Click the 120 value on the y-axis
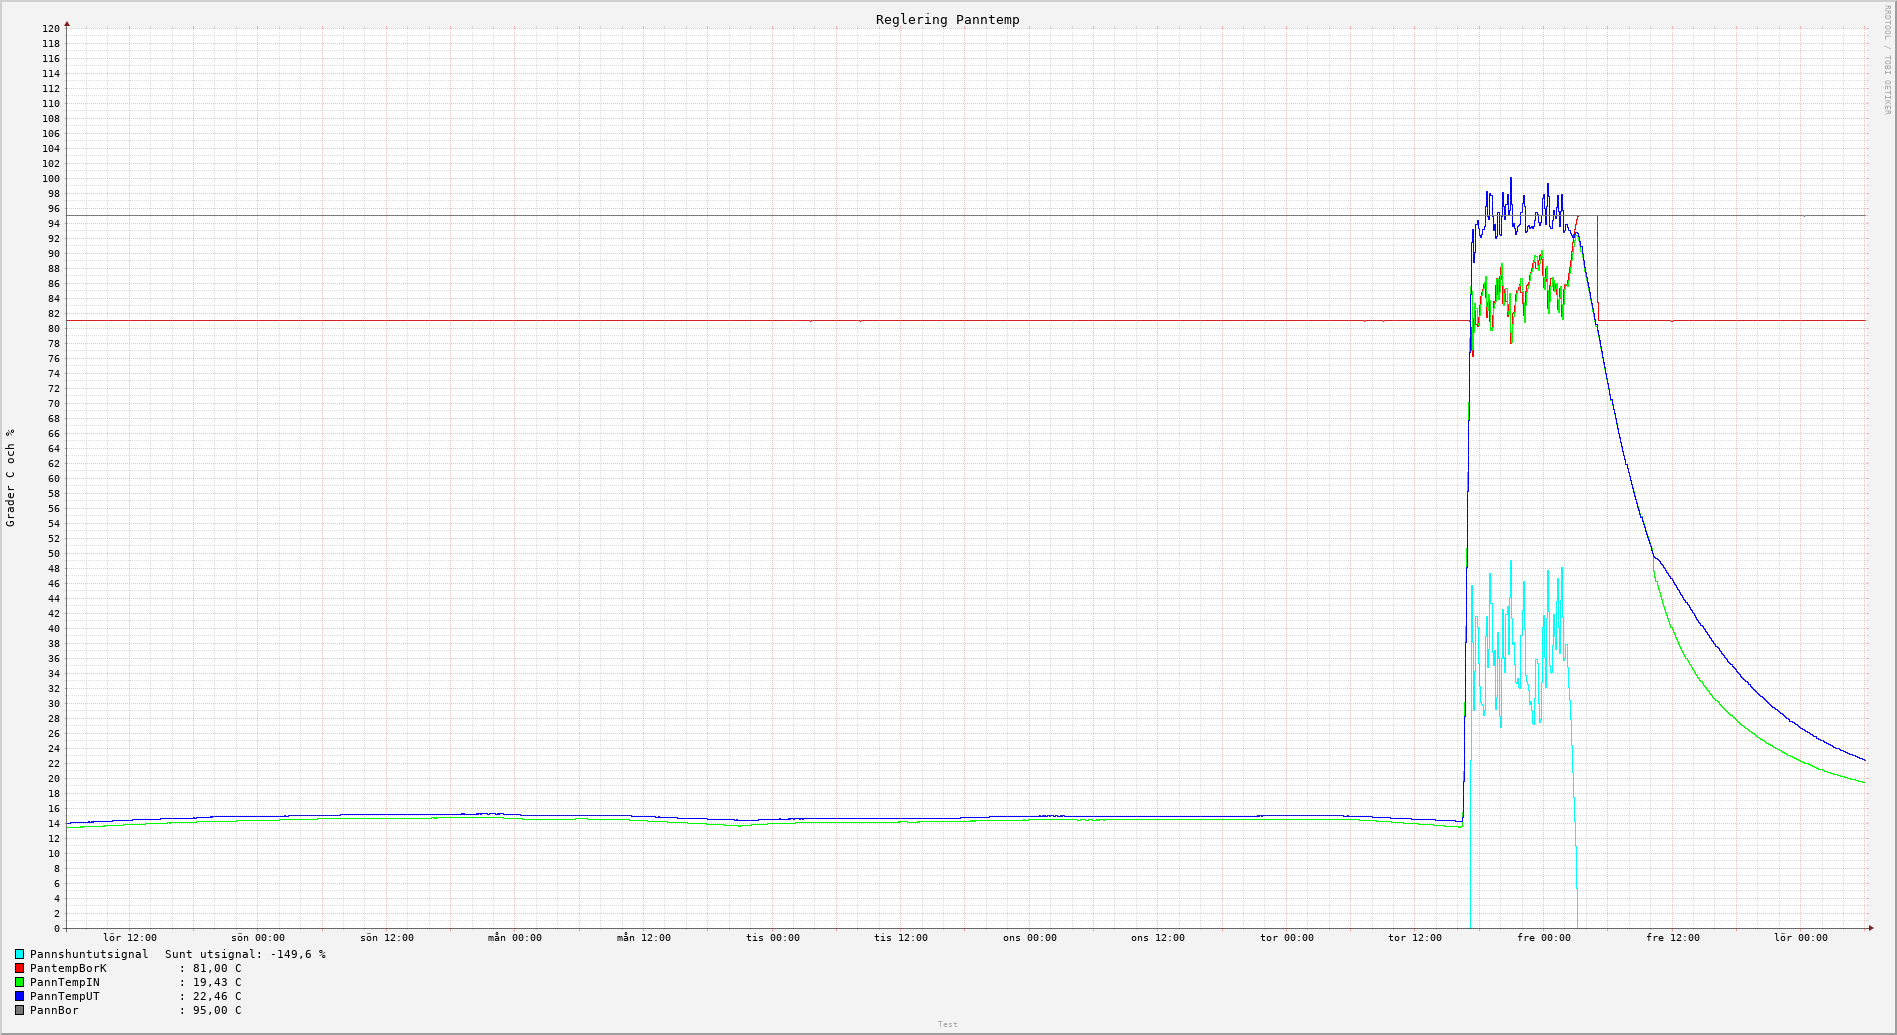 (51, 28)
